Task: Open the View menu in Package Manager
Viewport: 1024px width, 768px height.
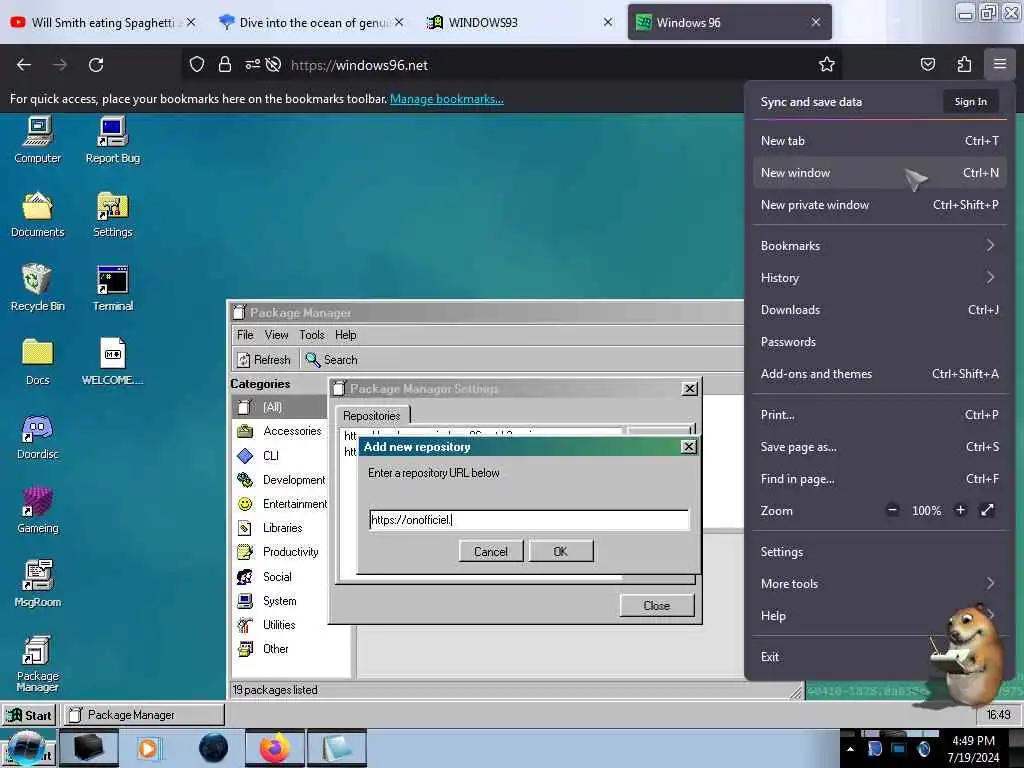Action: point(276,335)
